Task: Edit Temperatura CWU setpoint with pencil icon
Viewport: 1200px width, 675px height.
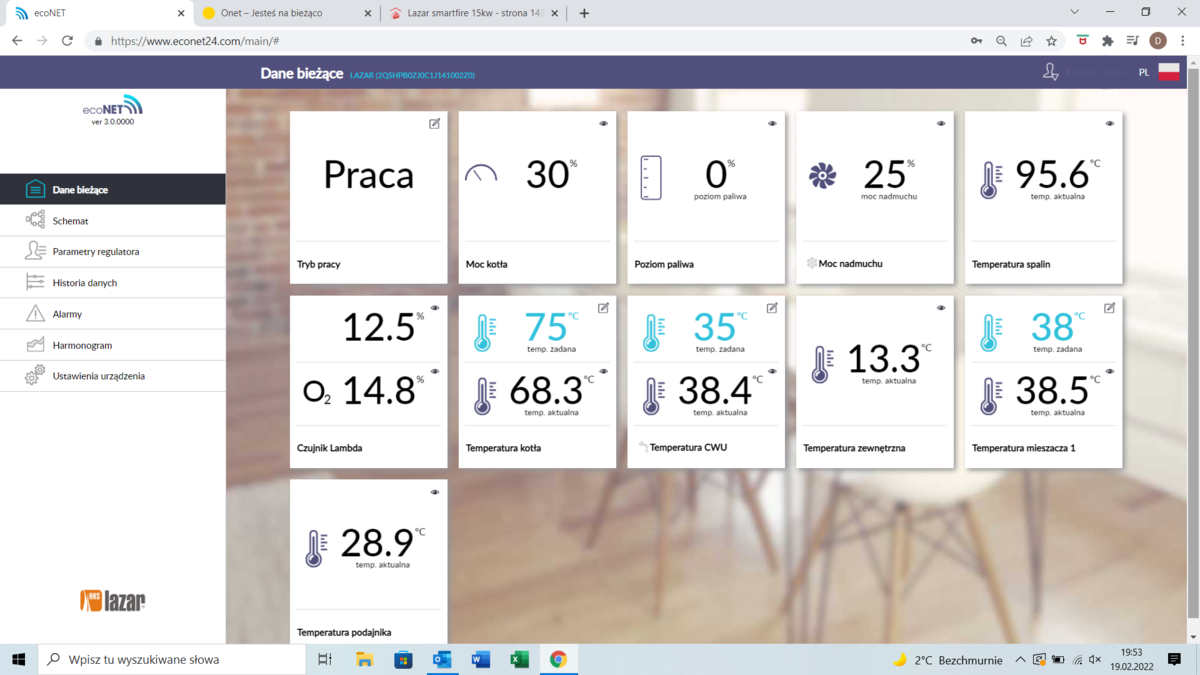Action: coord(771,309)
